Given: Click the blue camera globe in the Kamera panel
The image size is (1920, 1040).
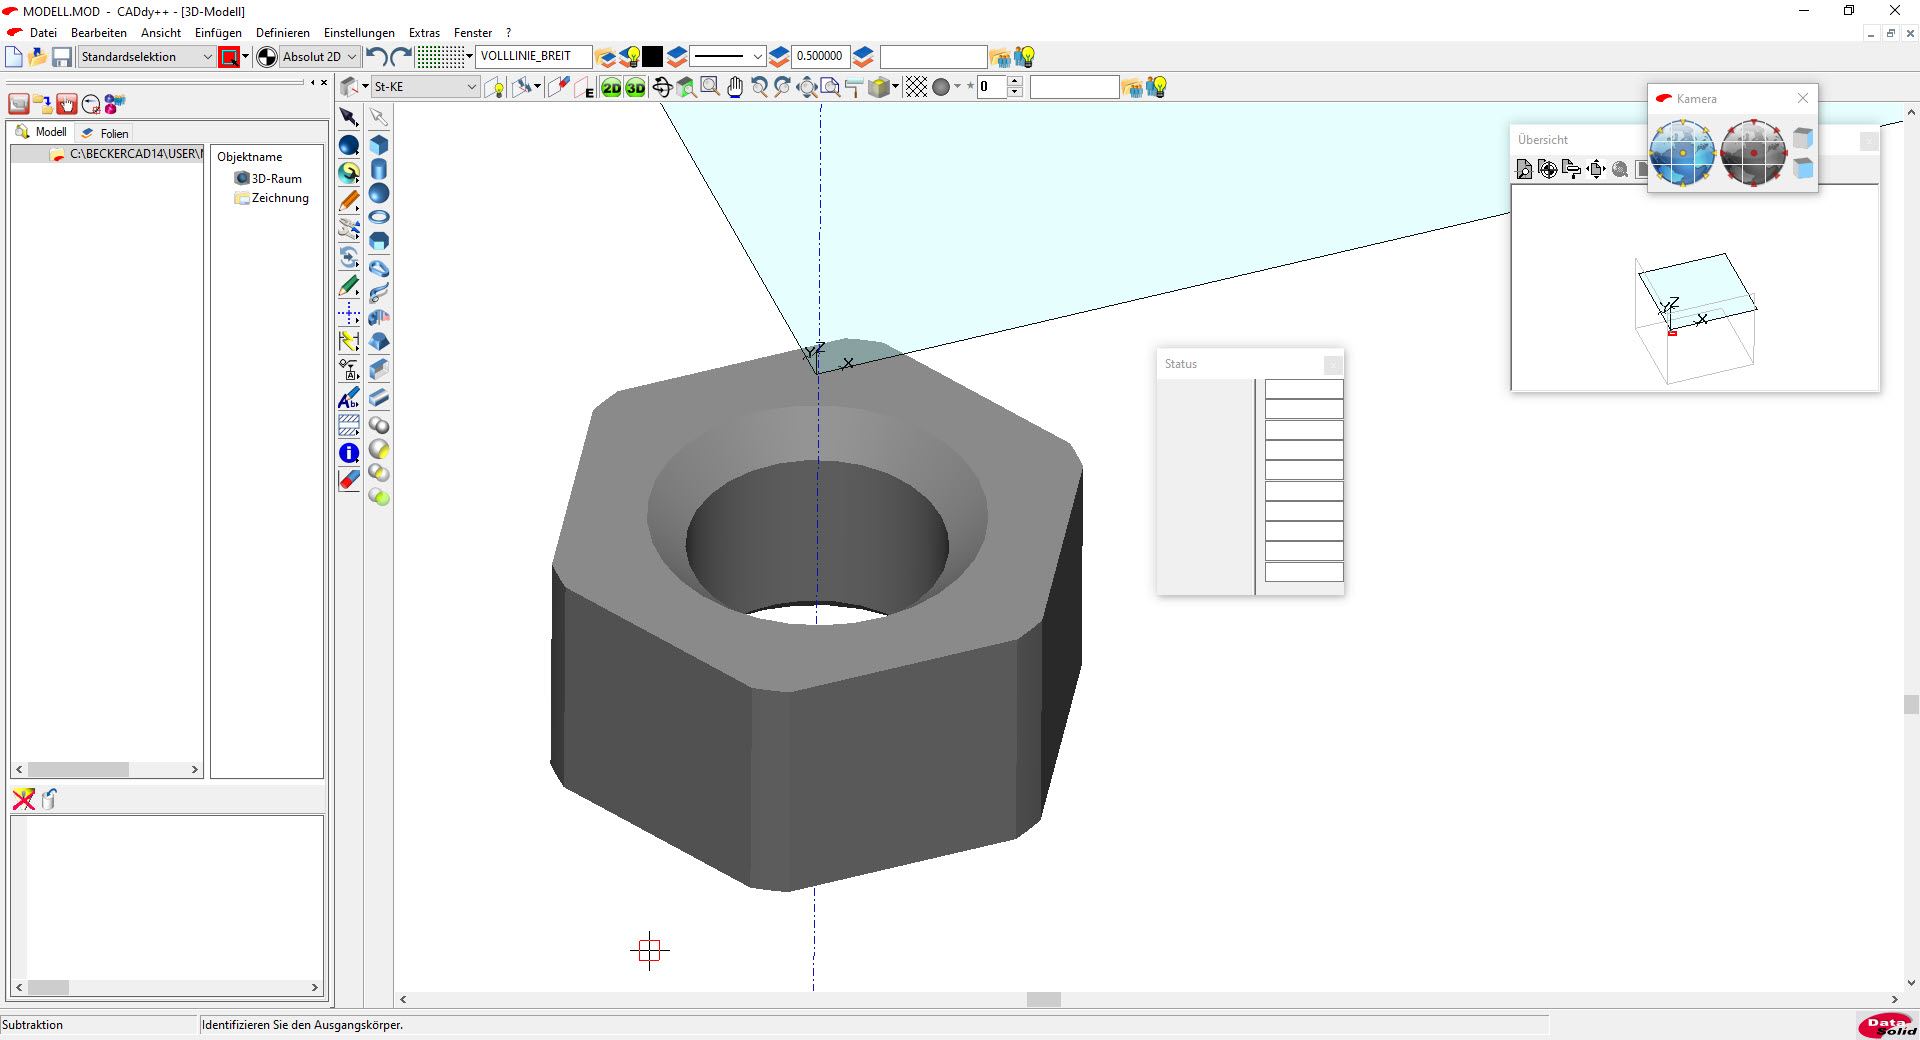Looking at the screenshot, I should point(1682,152).
